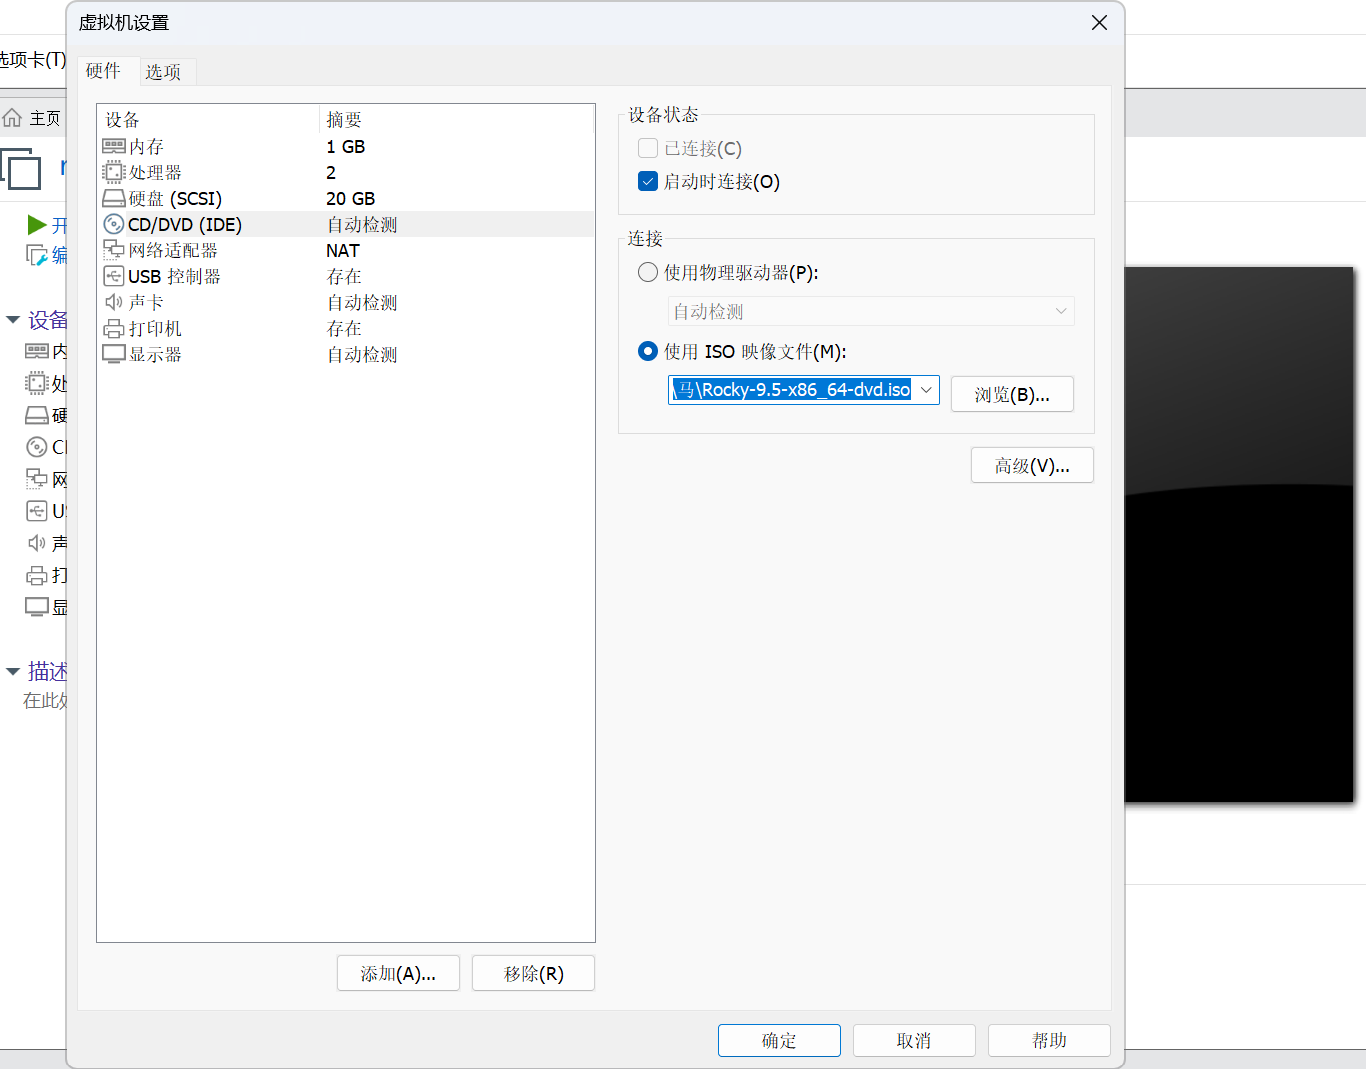Click the 打印机 printer icon in list

click(114, 329)
